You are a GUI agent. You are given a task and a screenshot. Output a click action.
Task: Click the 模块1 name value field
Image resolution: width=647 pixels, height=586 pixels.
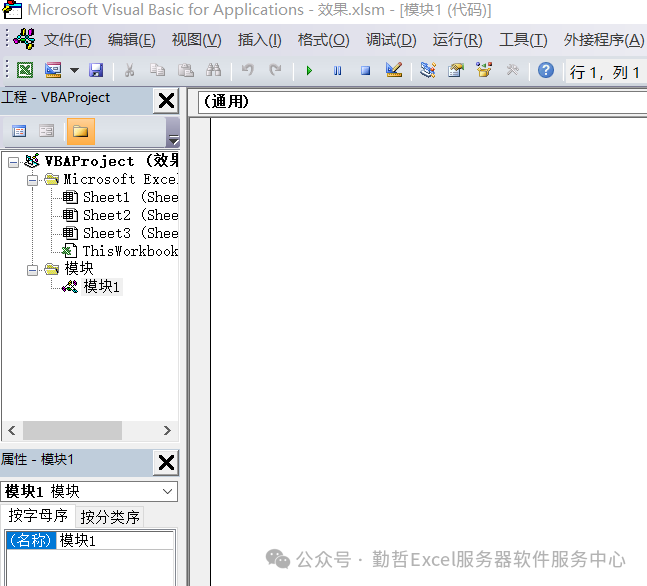(115, 540)
